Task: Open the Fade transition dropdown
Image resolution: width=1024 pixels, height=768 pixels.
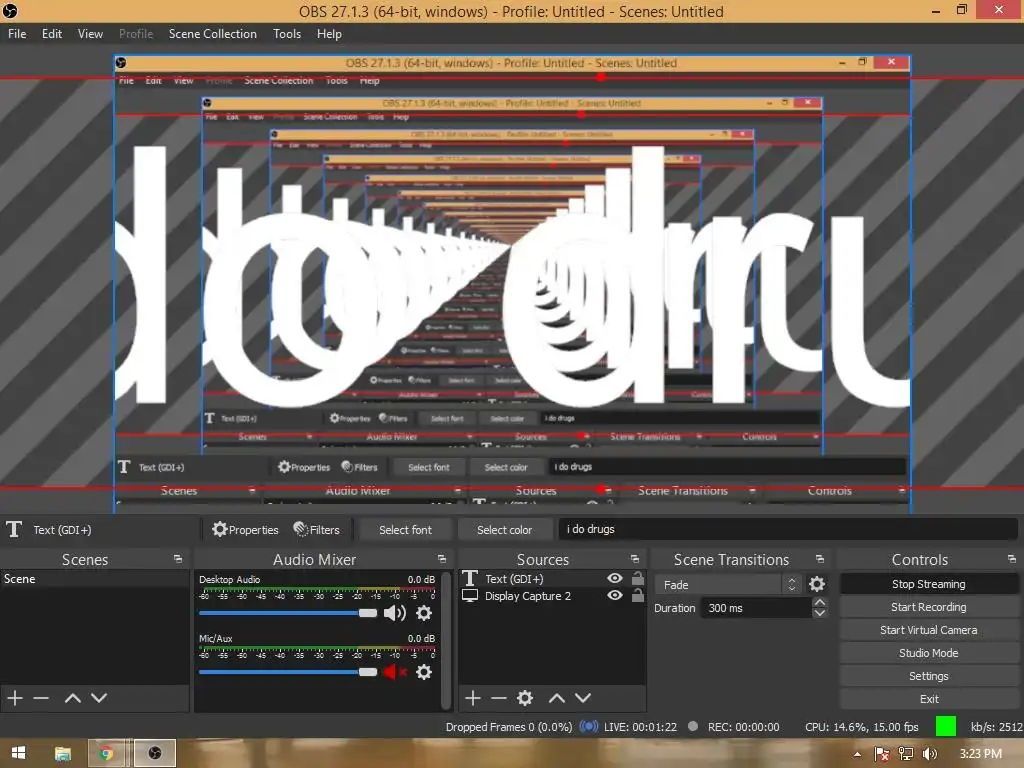Action: pyautogui.click(x=728, y=584)
